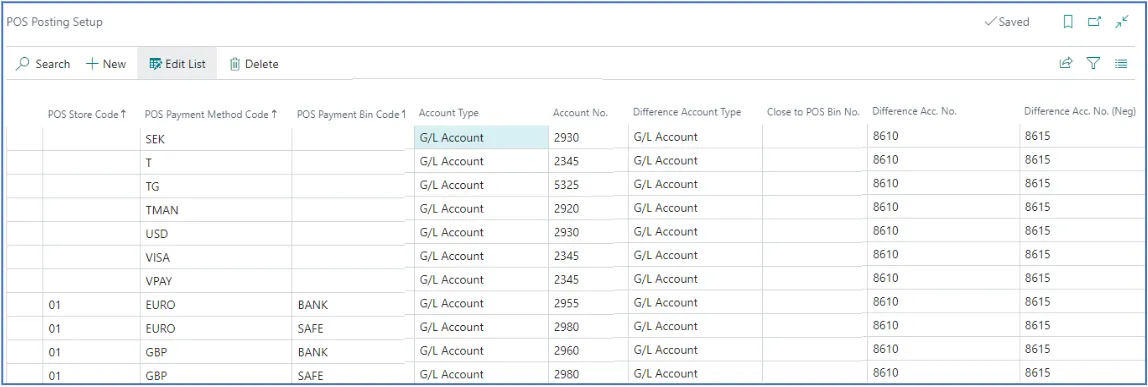Select the USD payment method cell
1148x387 pixels.
click(216, 234)
